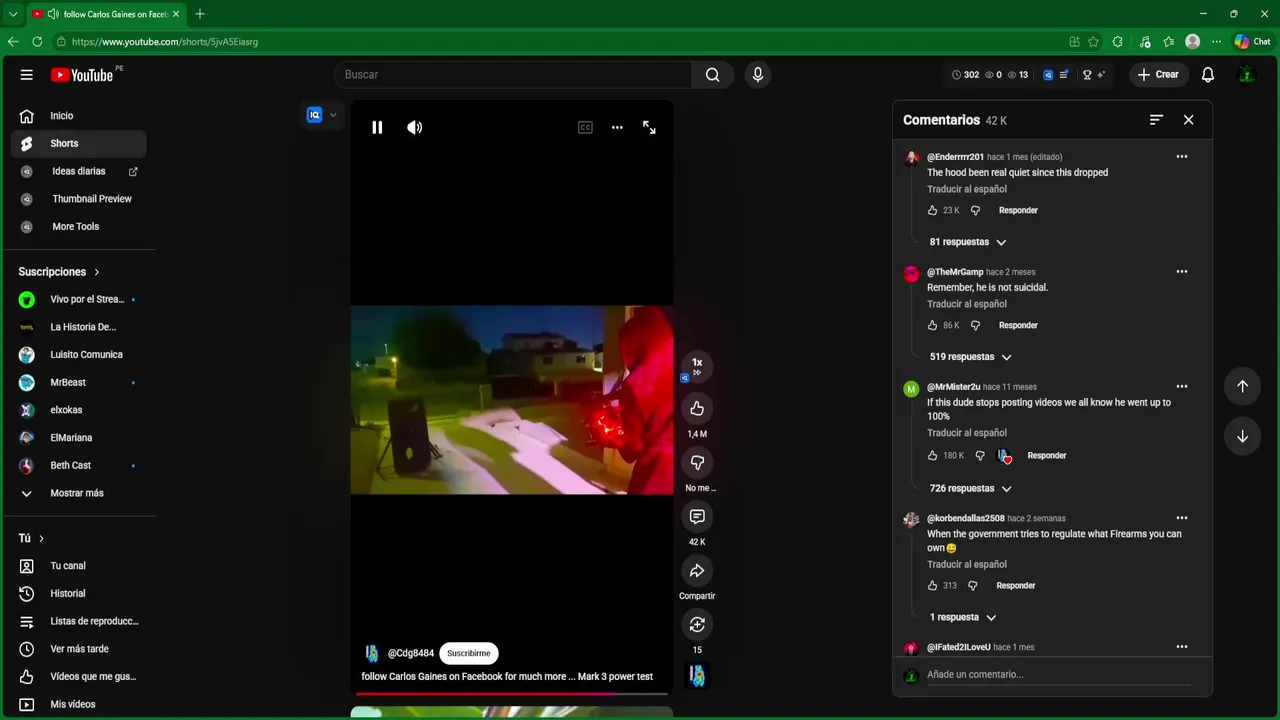1280x720 pixels.
Task: Reply to @MrMister2u's comment
Action: (x=1047, y=456)
